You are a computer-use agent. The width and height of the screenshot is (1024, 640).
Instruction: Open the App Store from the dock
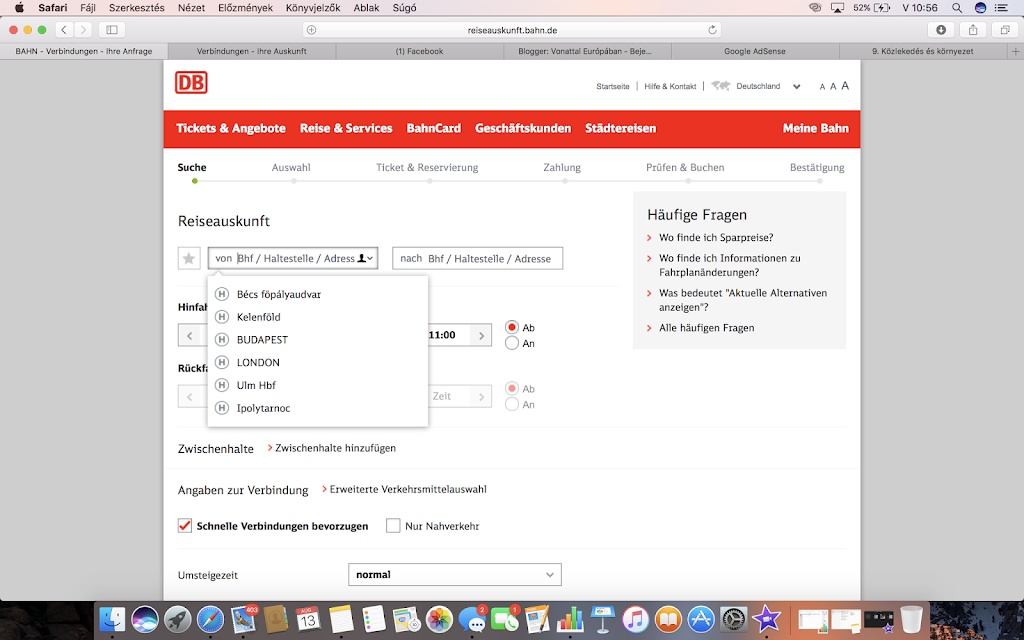[700, 619]
